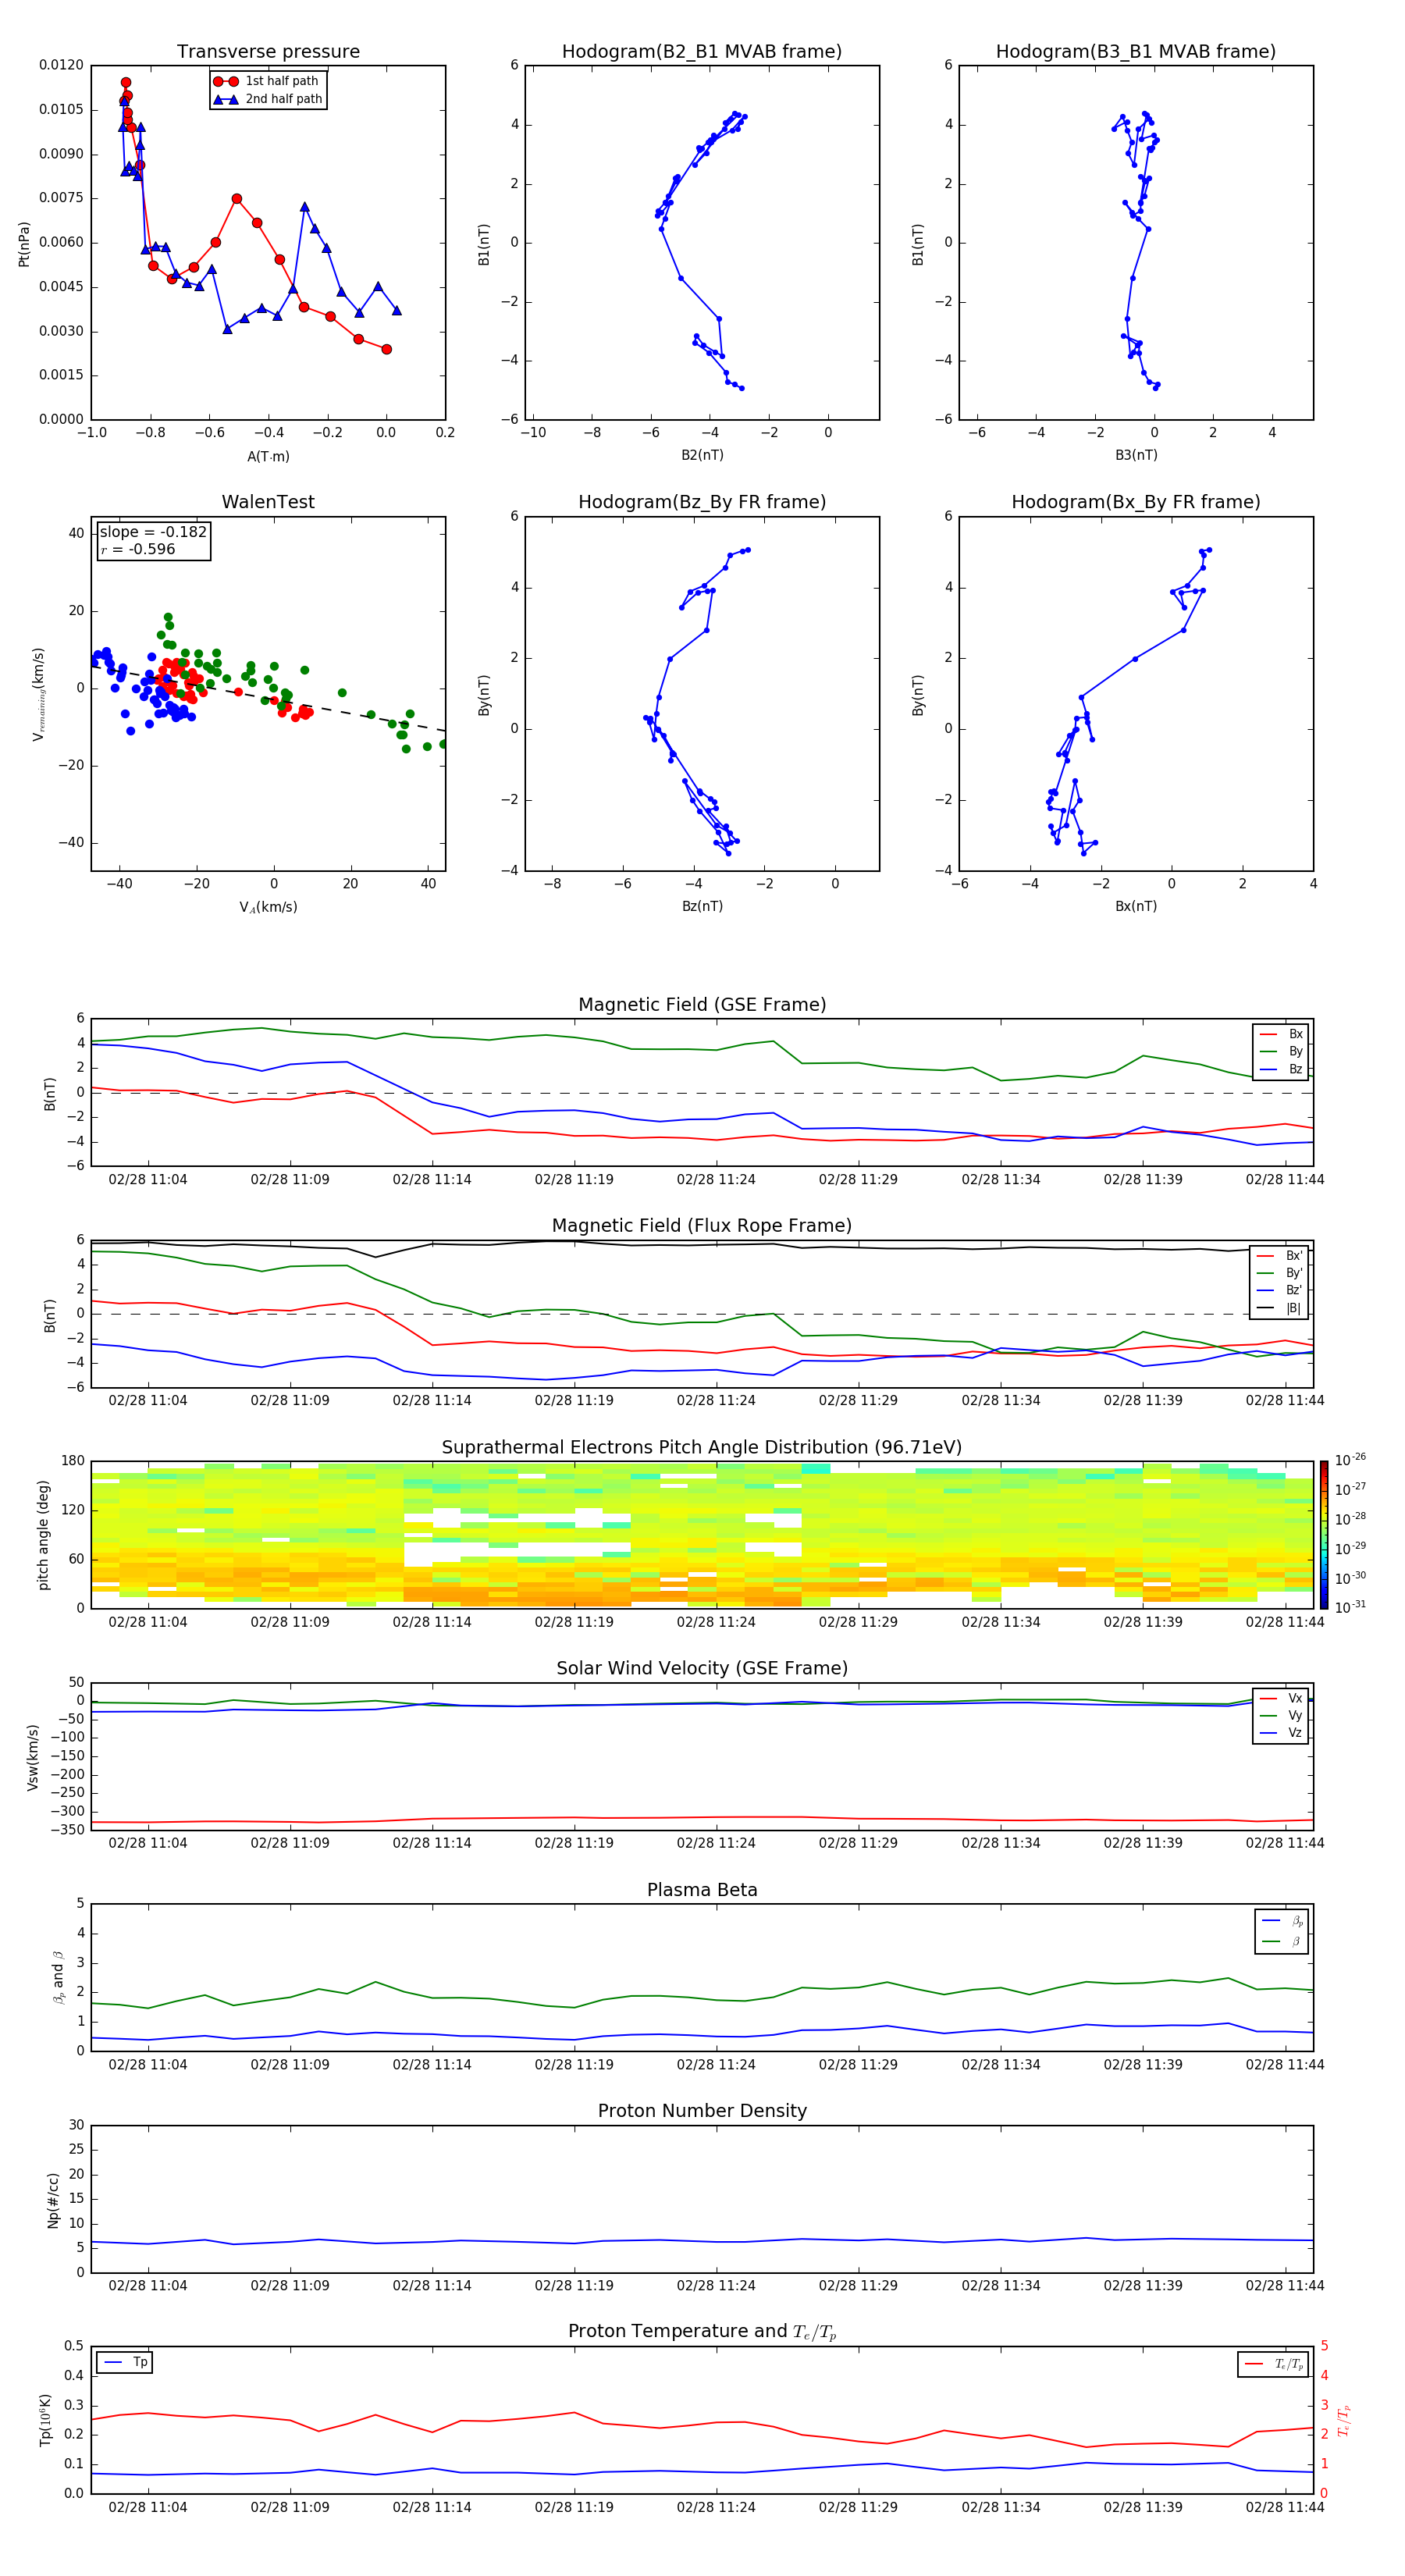Click the "V_remaining(km/s)" y-axis label

[x=38, y=694]
